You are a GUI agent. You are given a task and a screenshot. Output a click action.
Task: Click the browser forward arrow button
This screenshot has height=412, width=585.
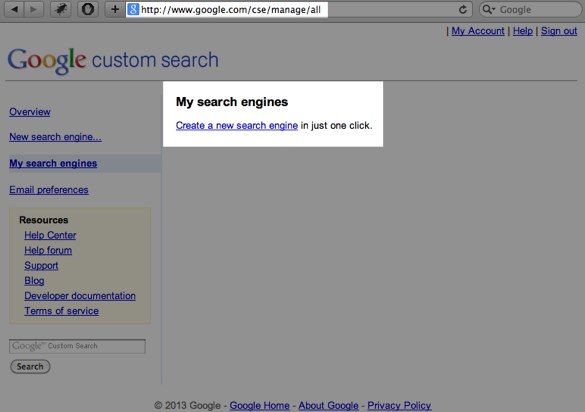(x=34, y=9)
